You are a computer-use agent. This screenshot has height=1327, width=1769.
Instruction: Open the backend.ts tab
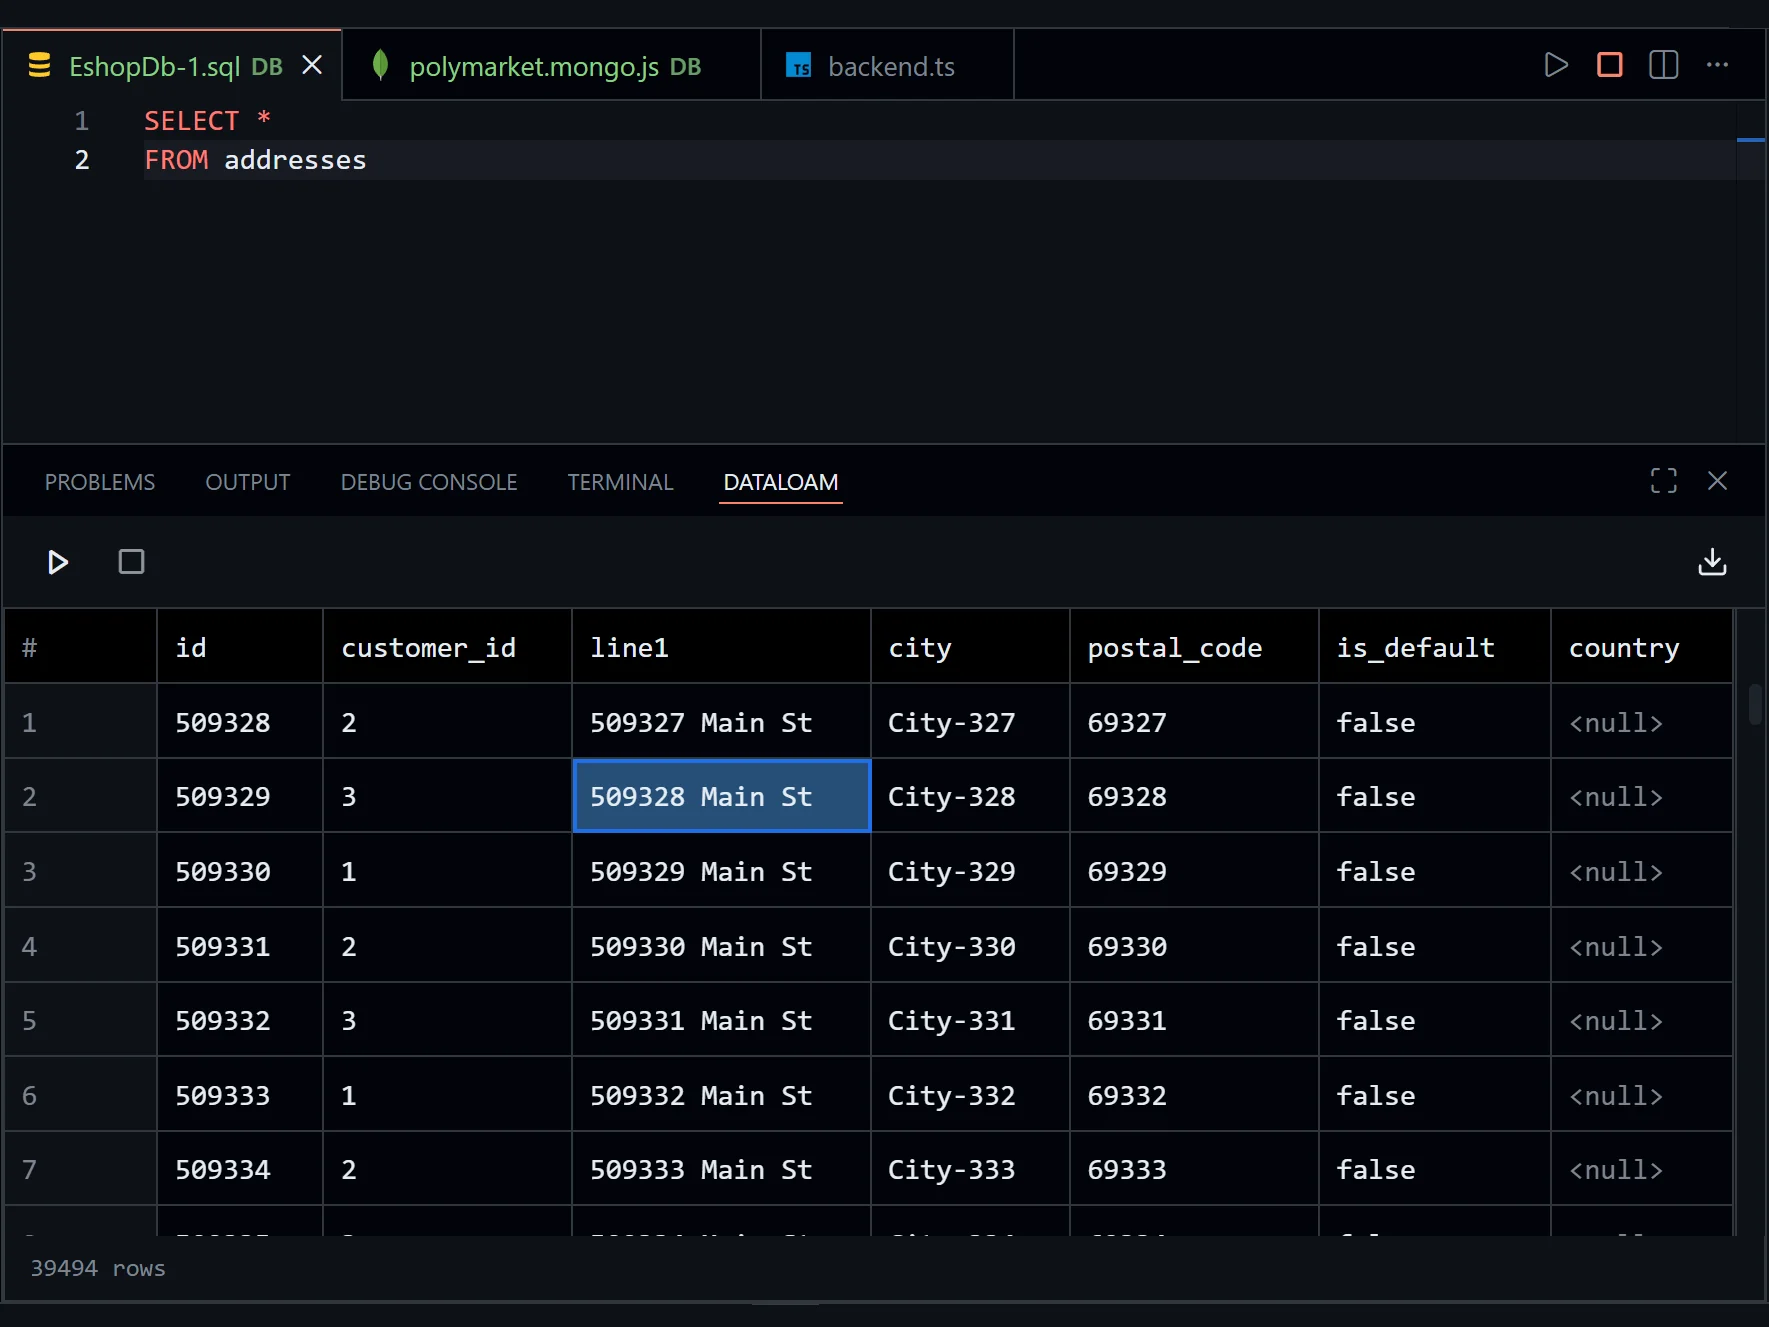coord(887,66)
